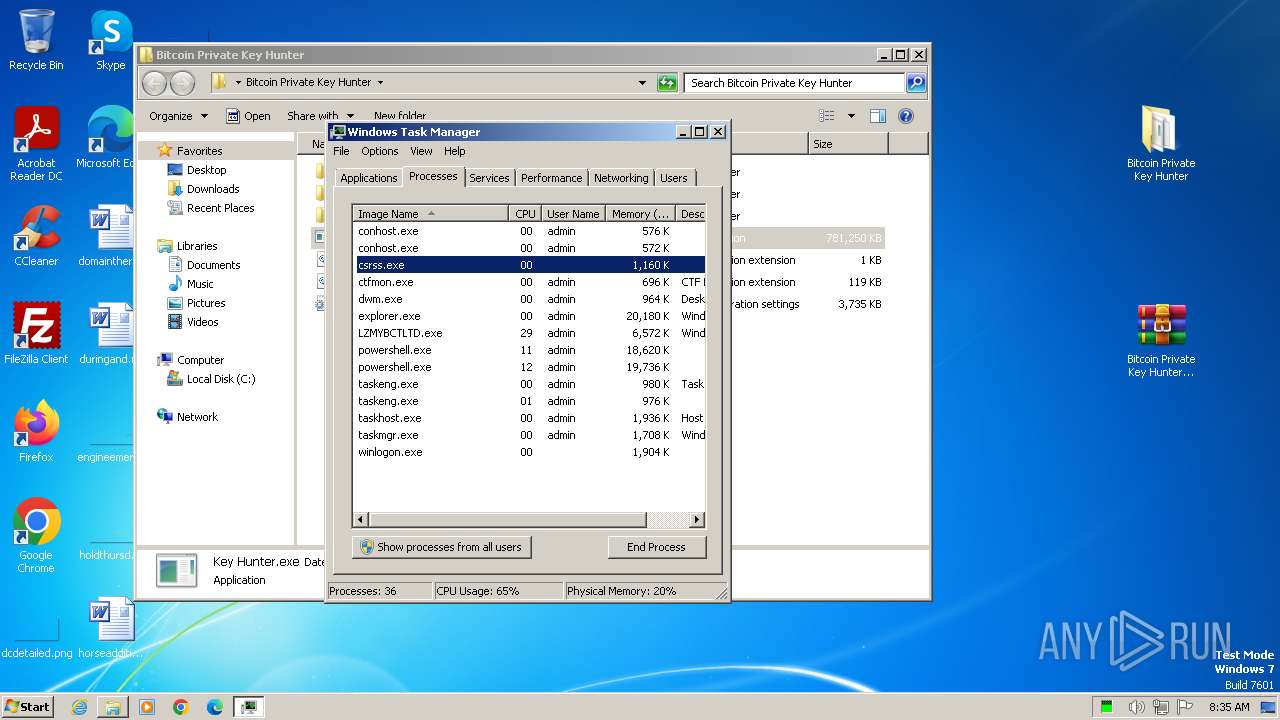
Task: Open horseaddition Word document on desktop
Action: (110, 628)
